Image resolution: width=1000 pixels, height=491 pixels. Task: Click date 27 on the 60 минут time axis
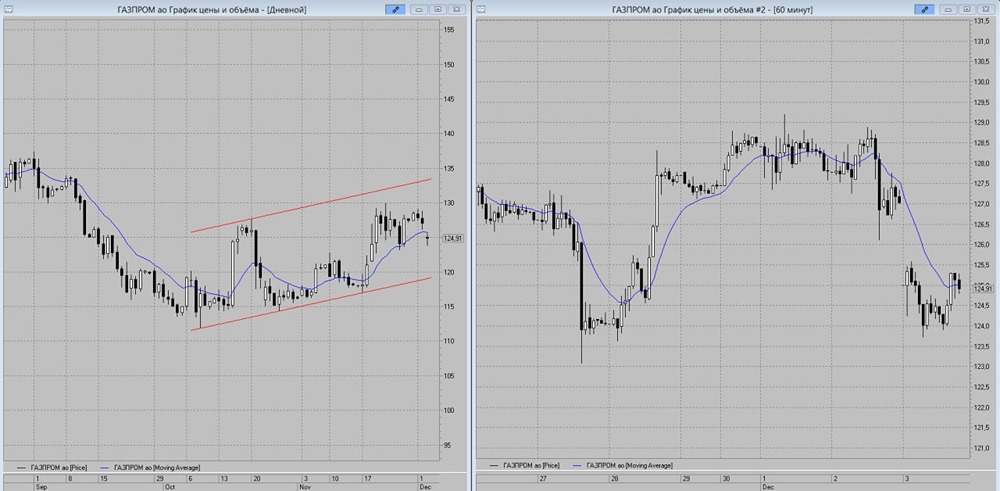click(x=543, y=478)
